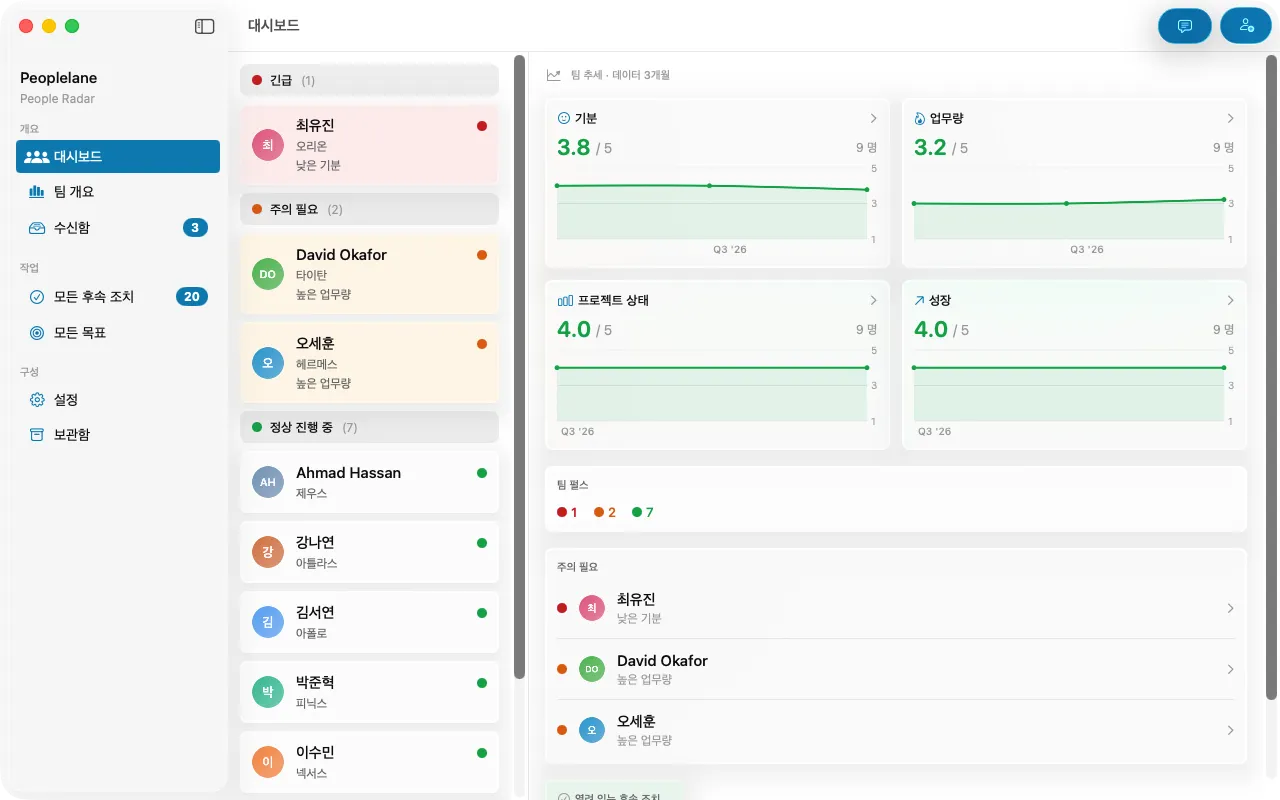Click 최유진's avatar in 주의 필요 panel
The height and width of the screenshot is (800, 1280).
click(x=592, y=608)
